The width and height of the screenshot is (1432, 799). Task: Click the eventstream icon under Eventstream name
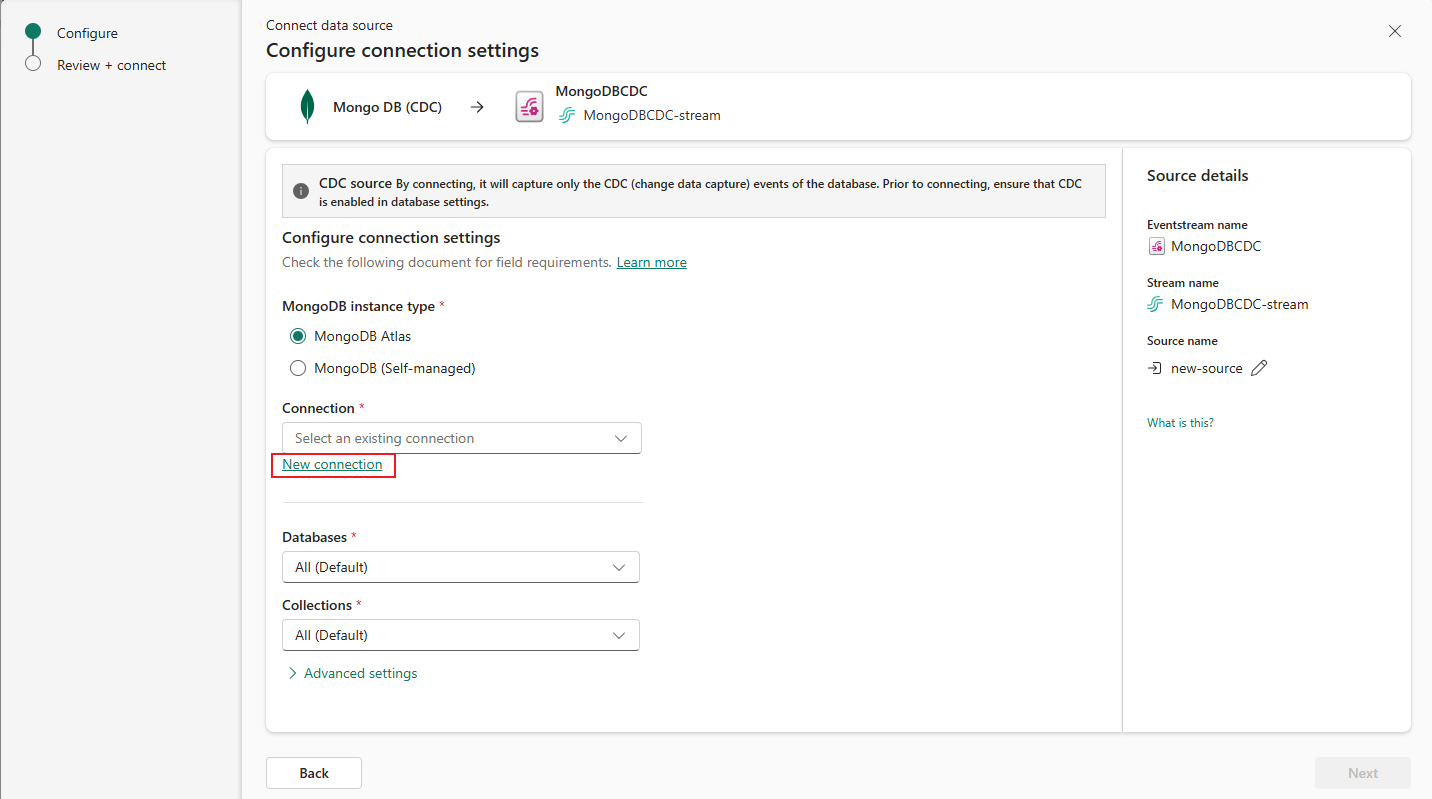click(x=1156, y=246)
